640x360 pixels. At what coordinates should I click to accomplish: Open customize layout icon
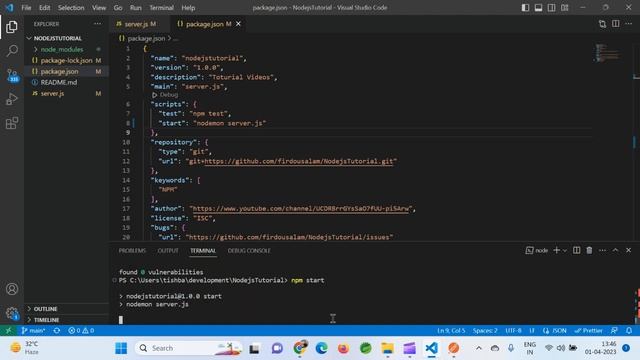coord(565,7)
